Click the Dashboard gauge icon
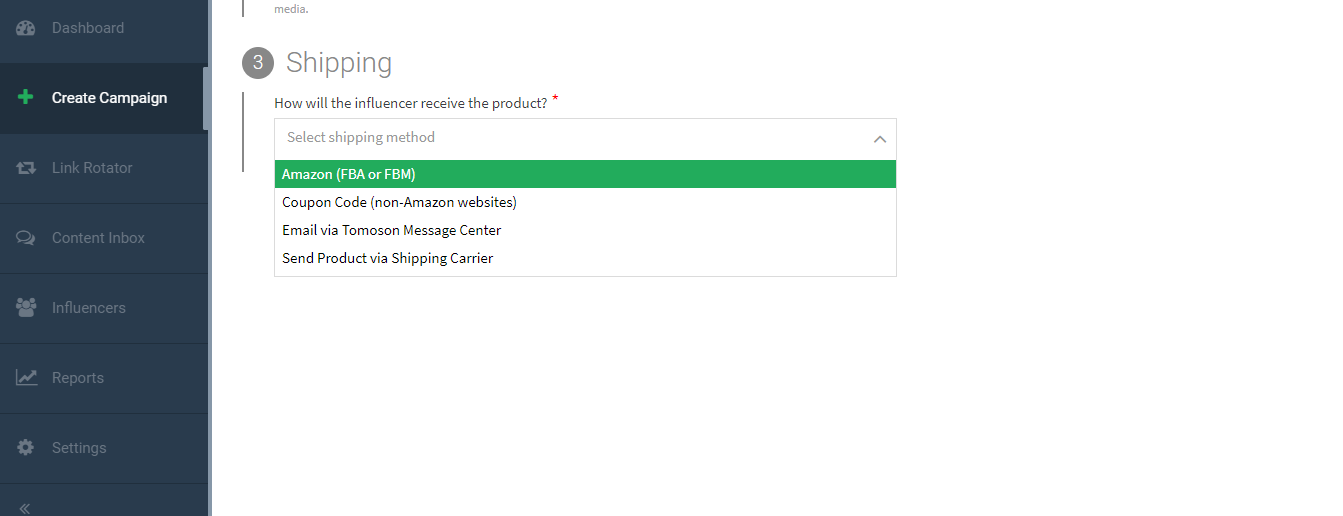 pyautogui.click(x=26, y=28)
